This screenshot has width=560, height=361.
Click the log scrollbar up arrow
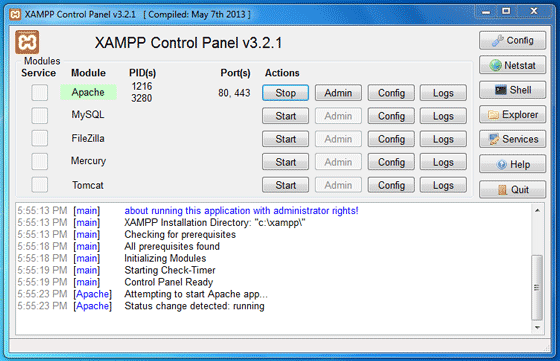click(x=537, y=211)
